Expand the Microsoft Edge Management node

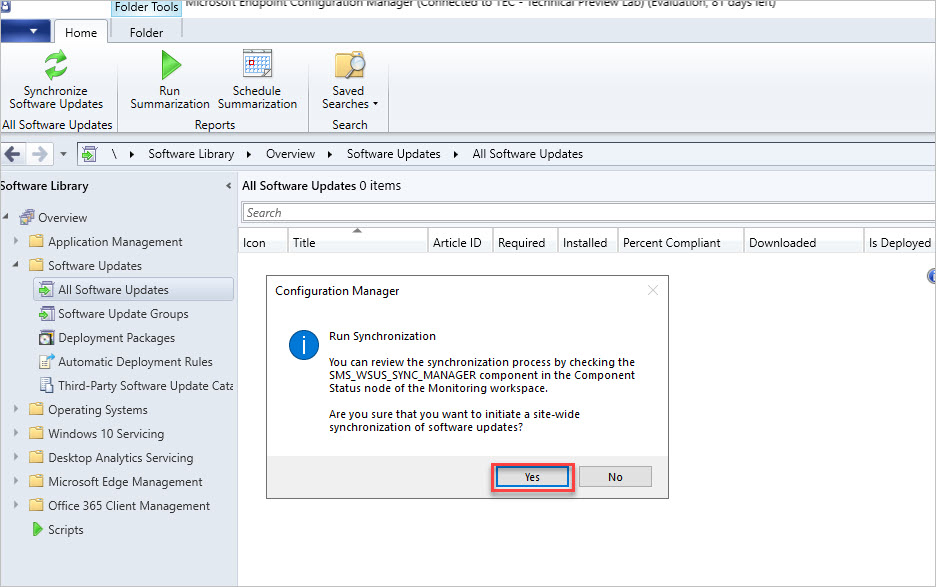pyautogui.click(x=16, y=481)
